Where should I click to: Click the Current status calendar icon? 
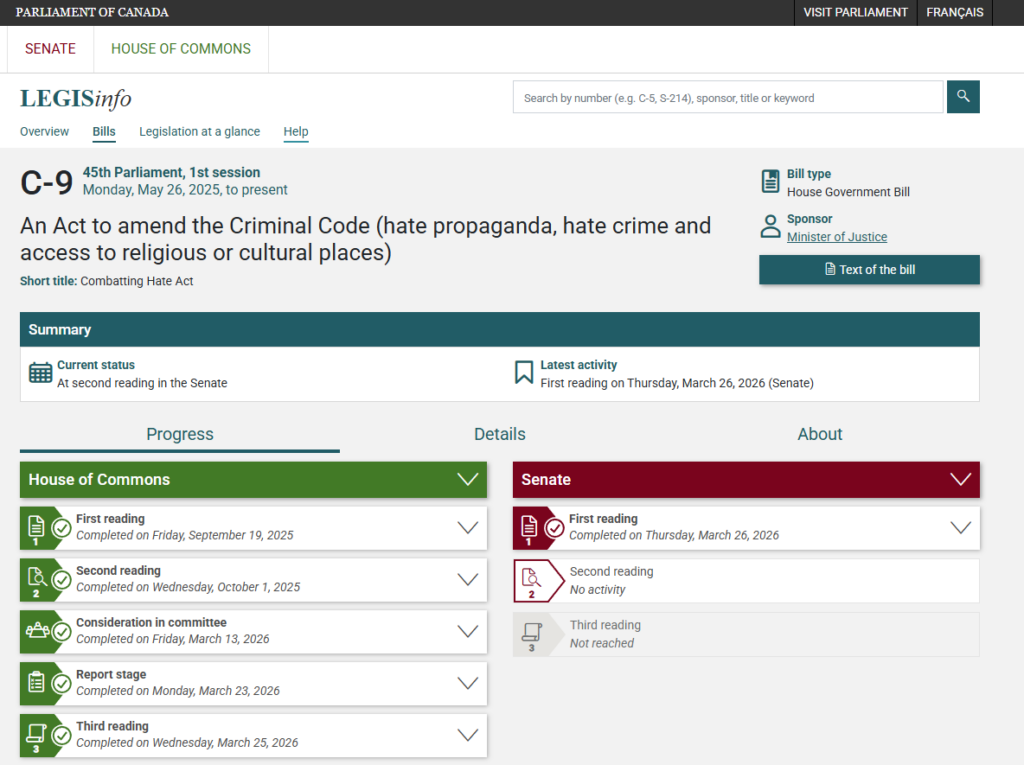click(41, 373)
